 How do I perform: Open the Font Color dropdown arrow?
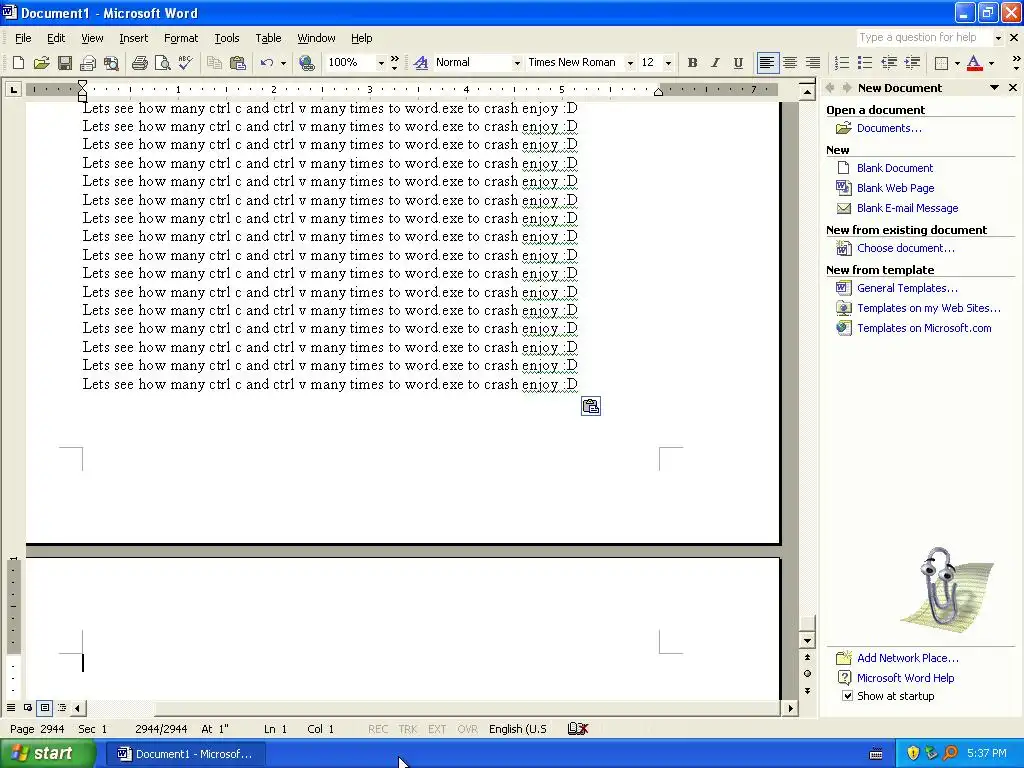tap(991, 63)
